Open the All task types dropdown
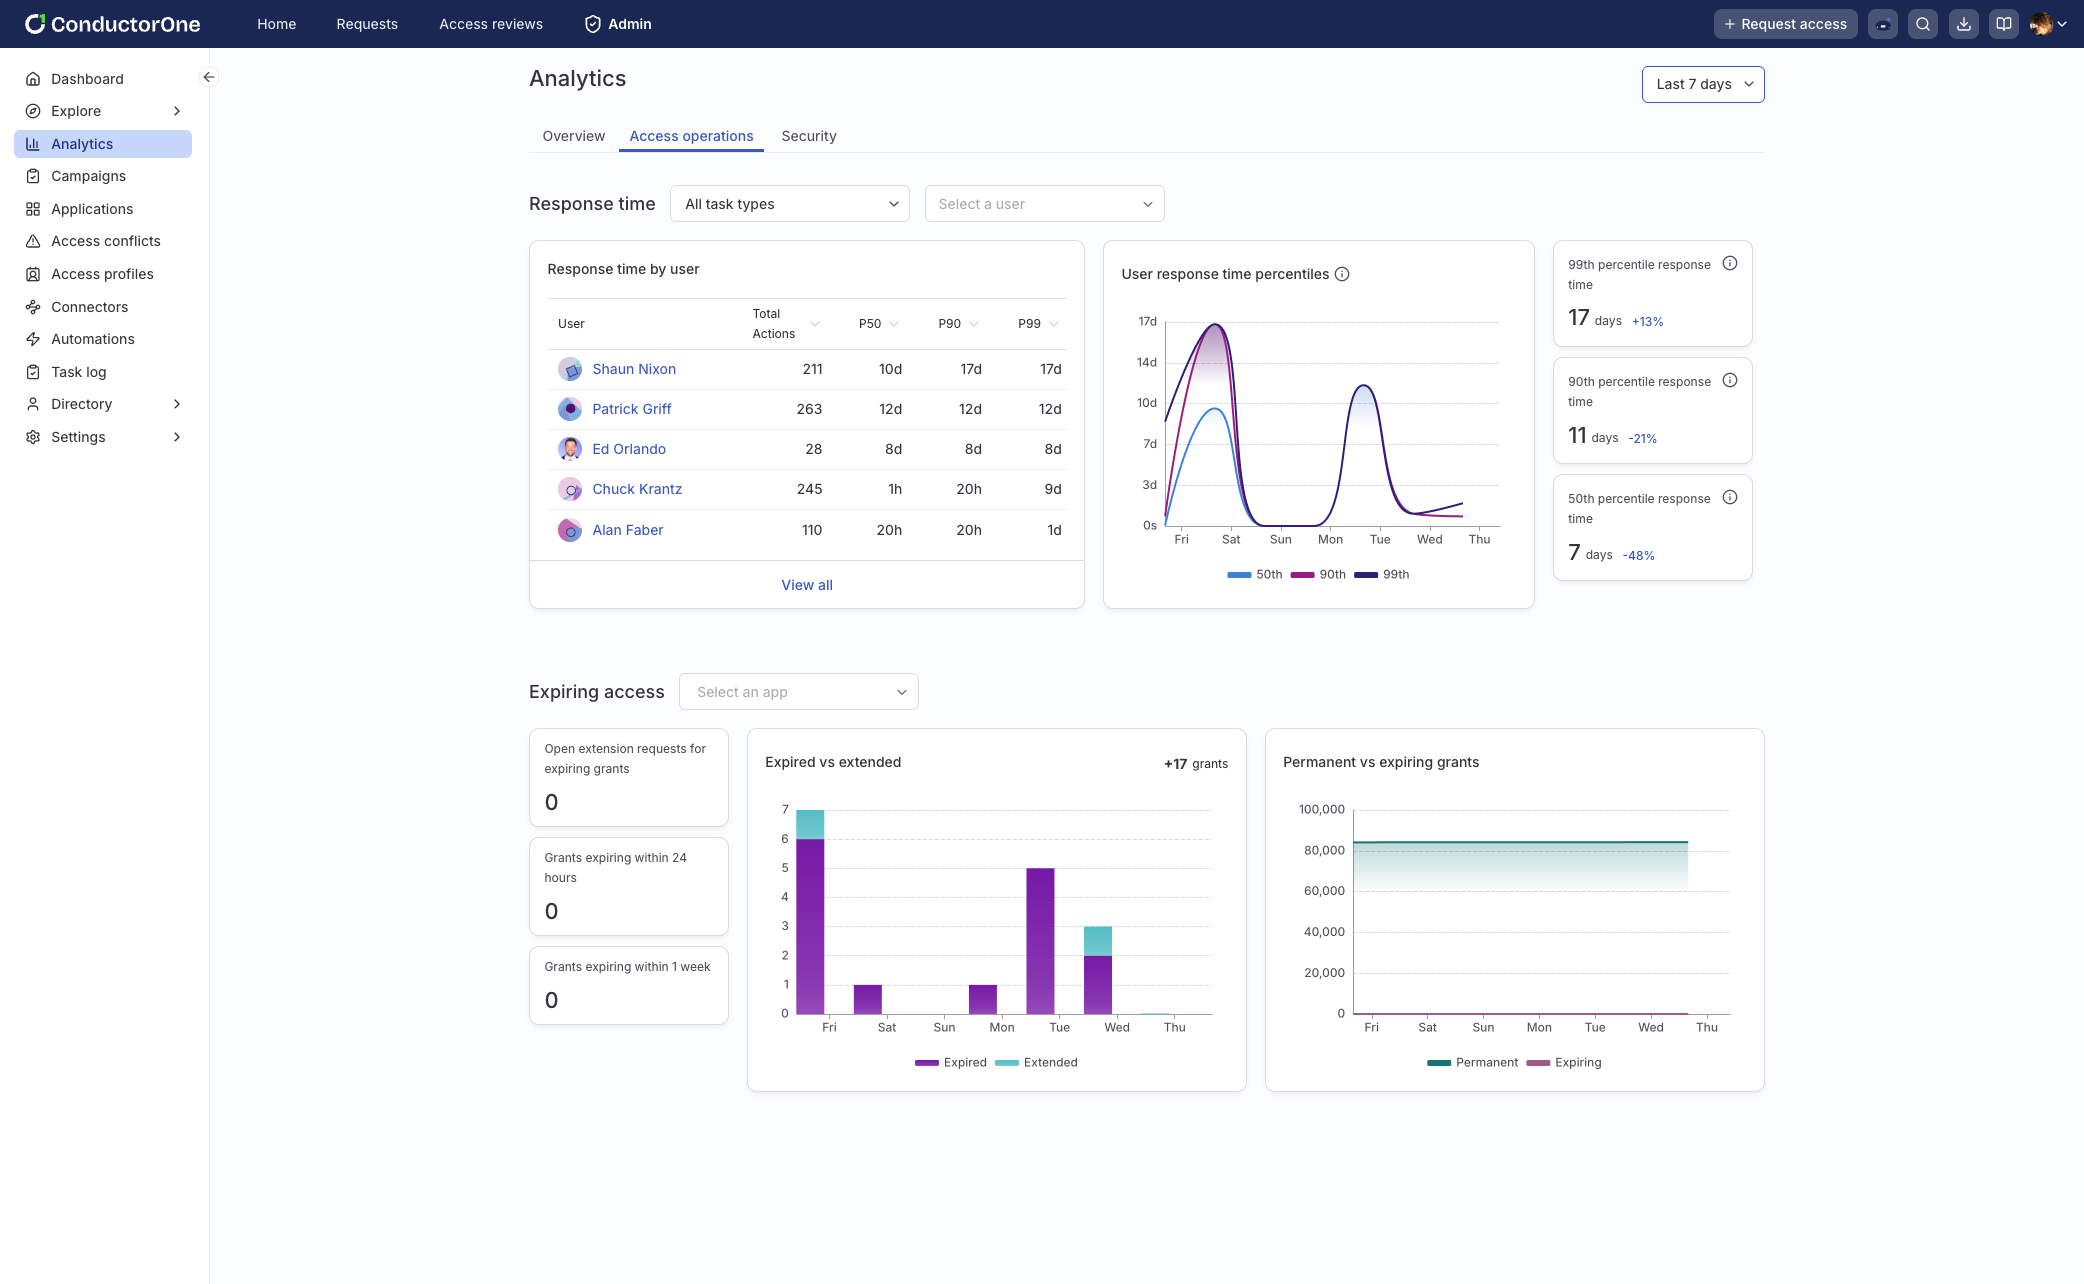This screenshot has height=1284, width=2084. tap(789, 204)
